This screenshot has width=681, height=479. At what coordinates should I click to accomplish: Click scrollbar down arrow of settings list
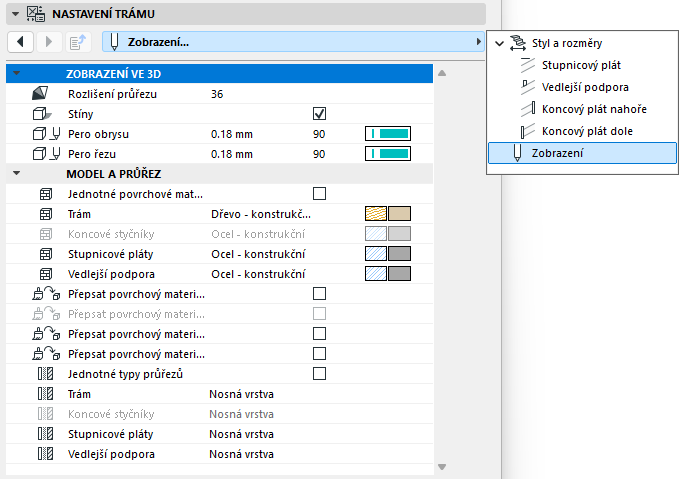pyautogui.click(x=442, y=467)
